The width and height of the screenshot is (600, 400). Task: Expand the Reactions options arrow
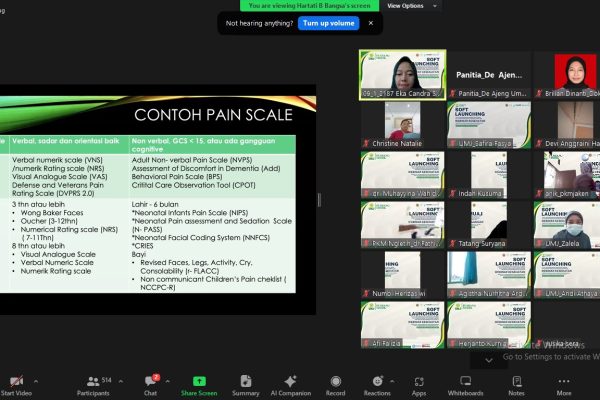[x=392, y=381]
